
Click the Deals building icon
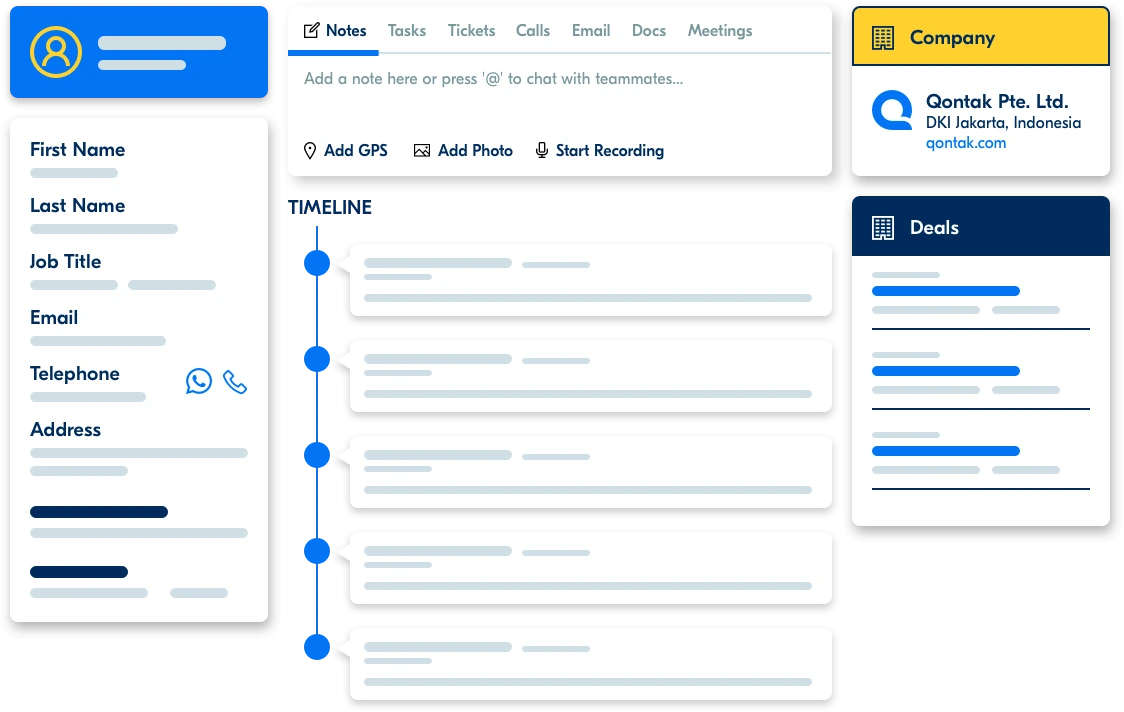click(882, 228)
